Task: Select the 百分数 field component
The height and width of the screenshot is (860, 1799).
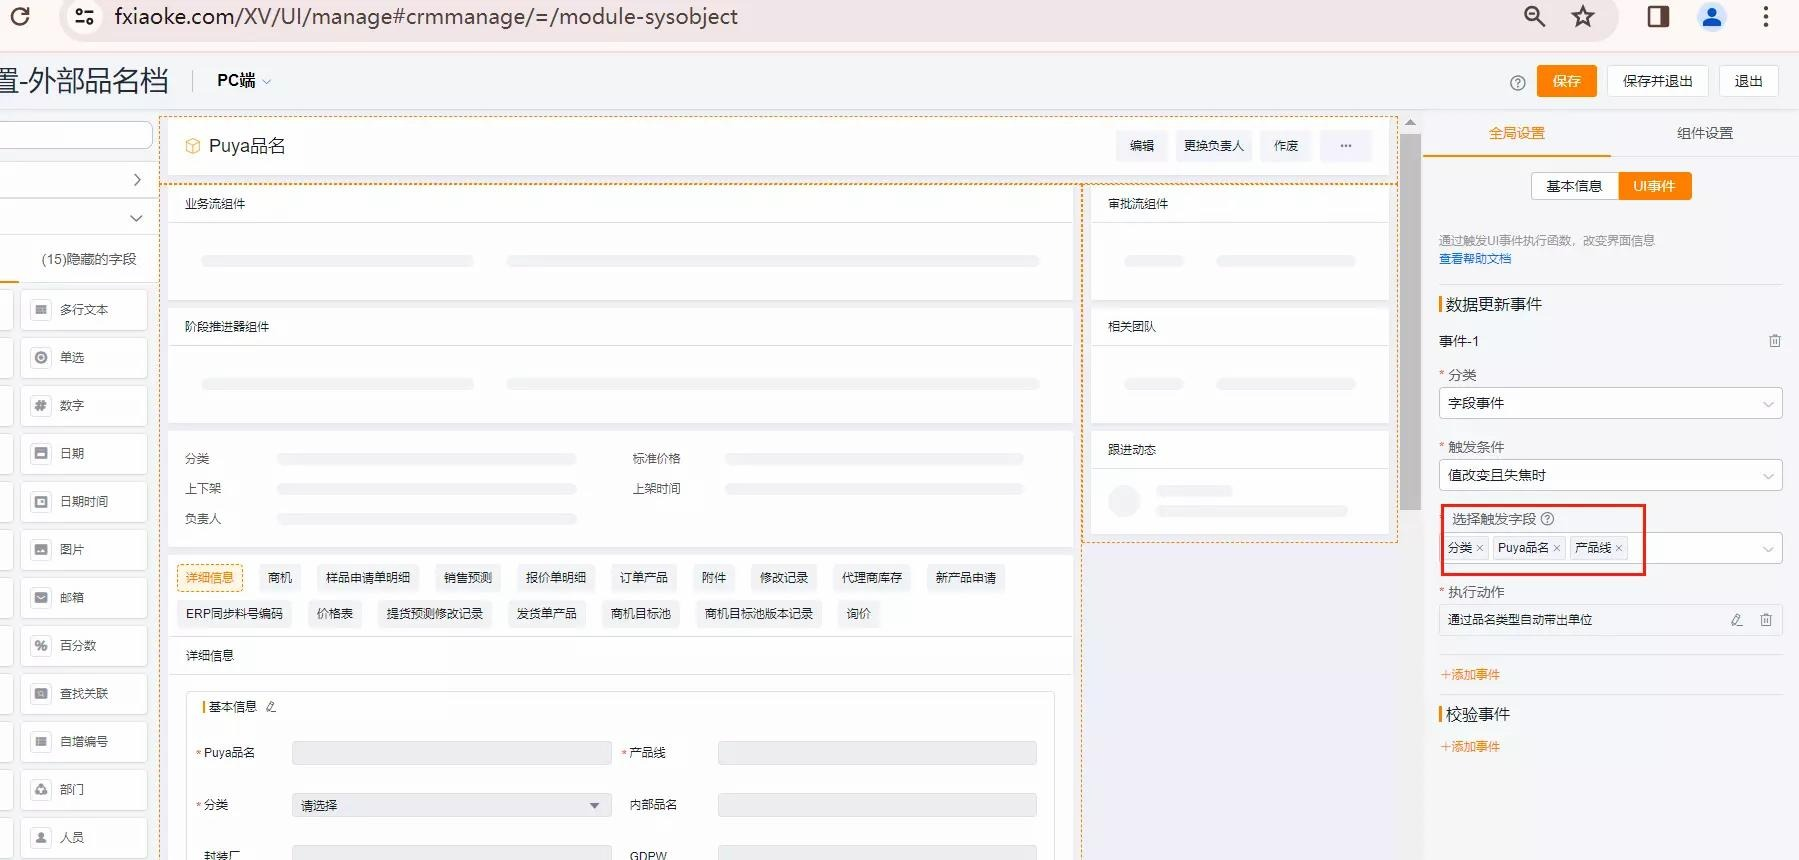Action: click(84, 646)
